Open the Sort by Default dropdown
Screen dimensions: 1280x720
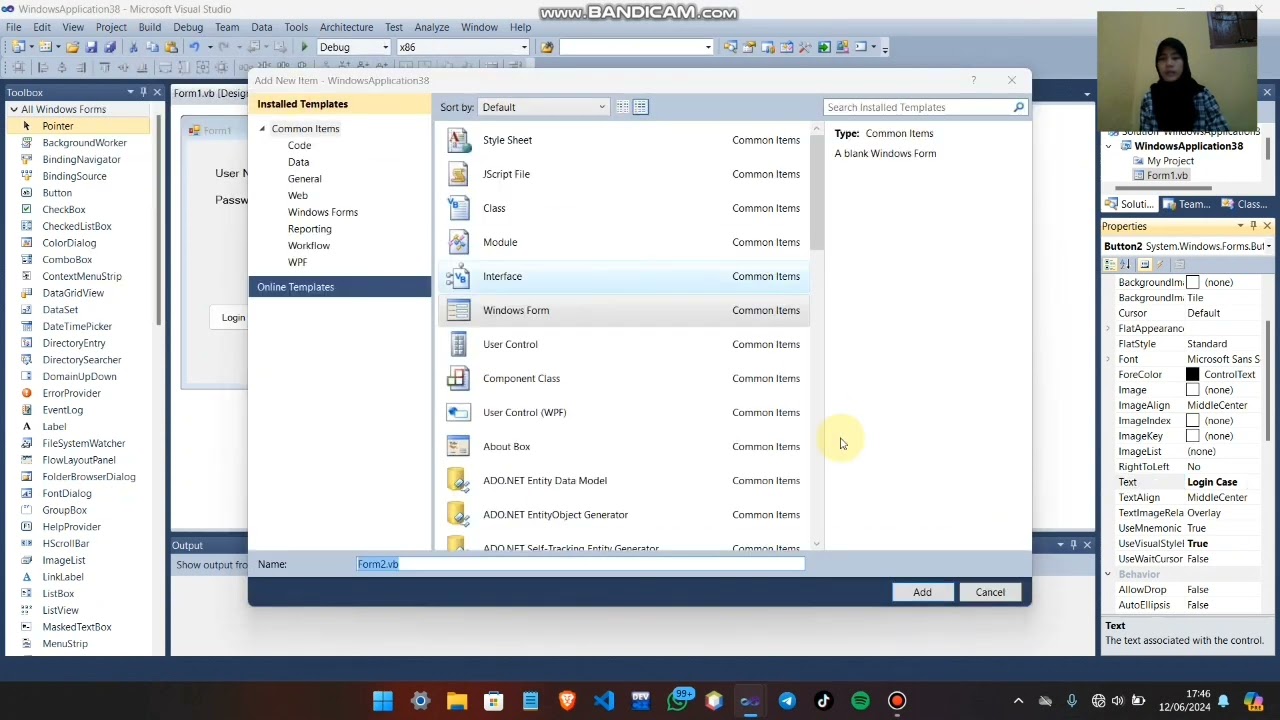click(x=544, y=107)
